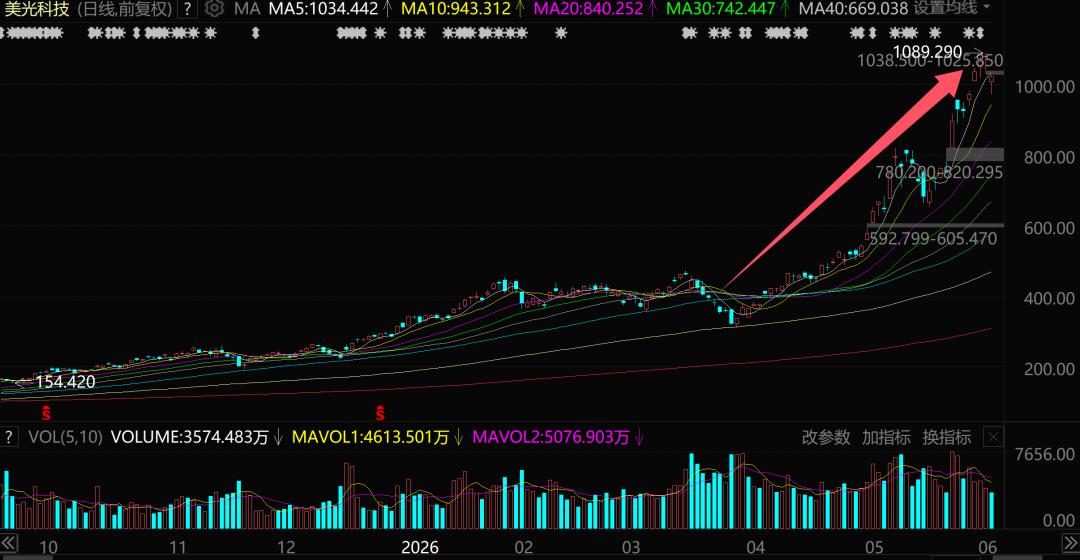The width and height of the screenshot is (1080, 560).
Task: Click the 800.00 price axis value
Action: tap(1049, 158)
